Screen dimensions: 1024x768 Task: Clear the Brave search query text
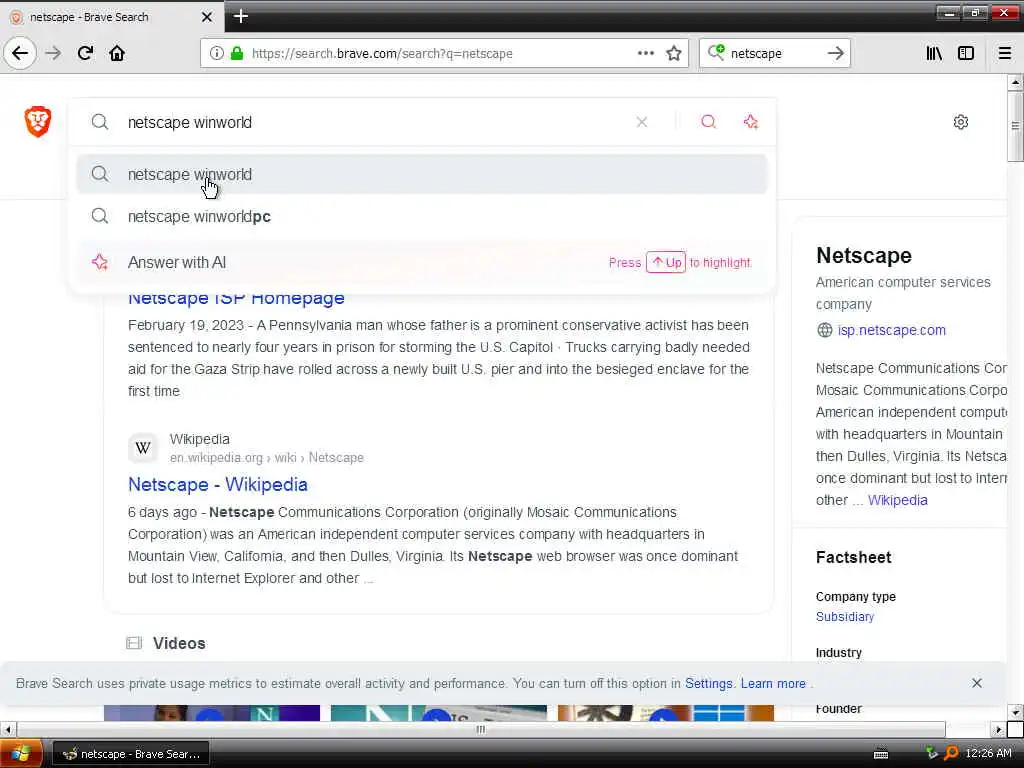[x=642, y=122]
